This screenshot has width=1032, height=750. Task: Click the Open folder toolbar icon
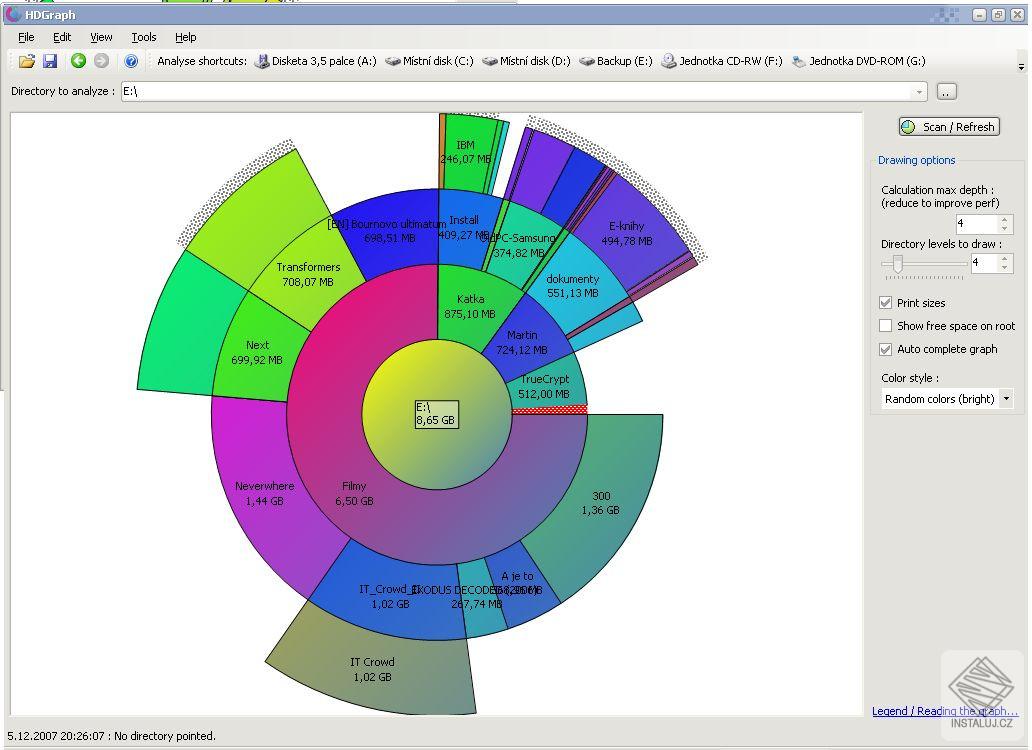click(27, 61)
